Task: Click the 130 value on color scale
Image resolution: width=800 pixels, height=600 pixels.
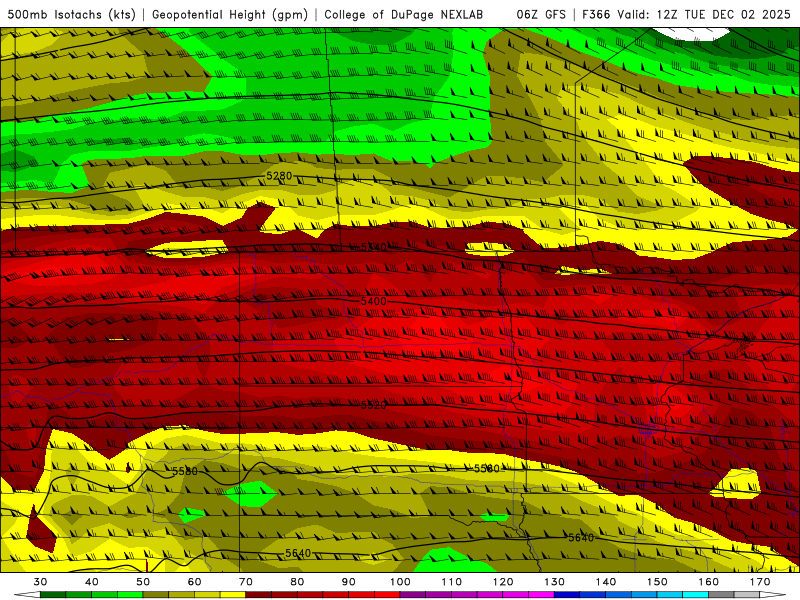Action: point(555,582)
